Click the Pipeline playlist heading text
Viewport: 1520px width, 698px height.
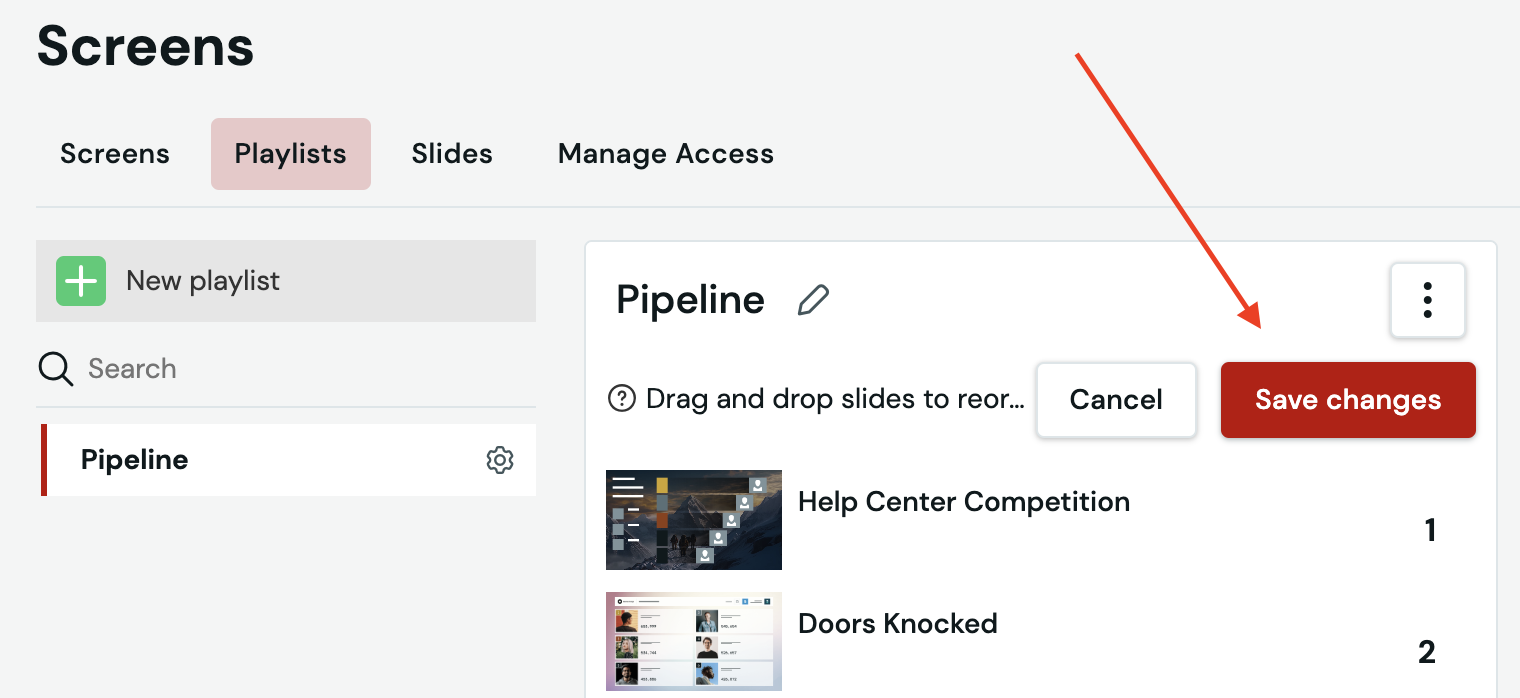tap(691, 300)
